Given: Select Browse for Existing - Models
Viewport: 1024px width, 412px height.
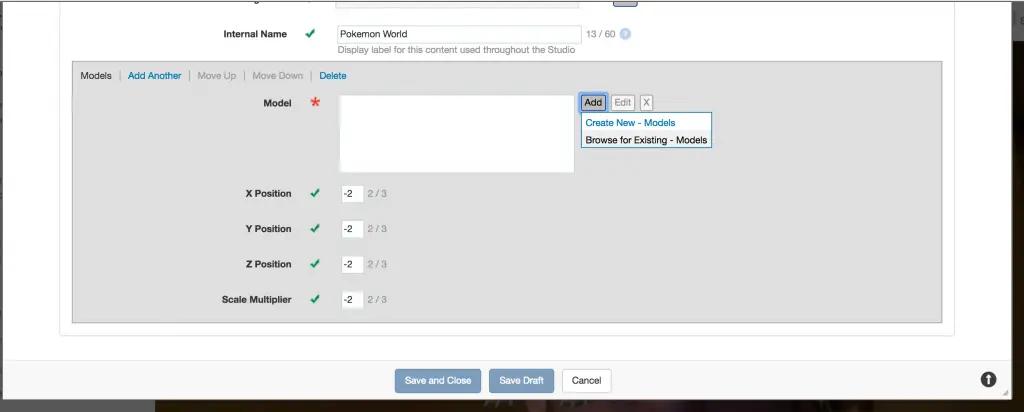Looking at the screenshot, I should click(645, 140).
